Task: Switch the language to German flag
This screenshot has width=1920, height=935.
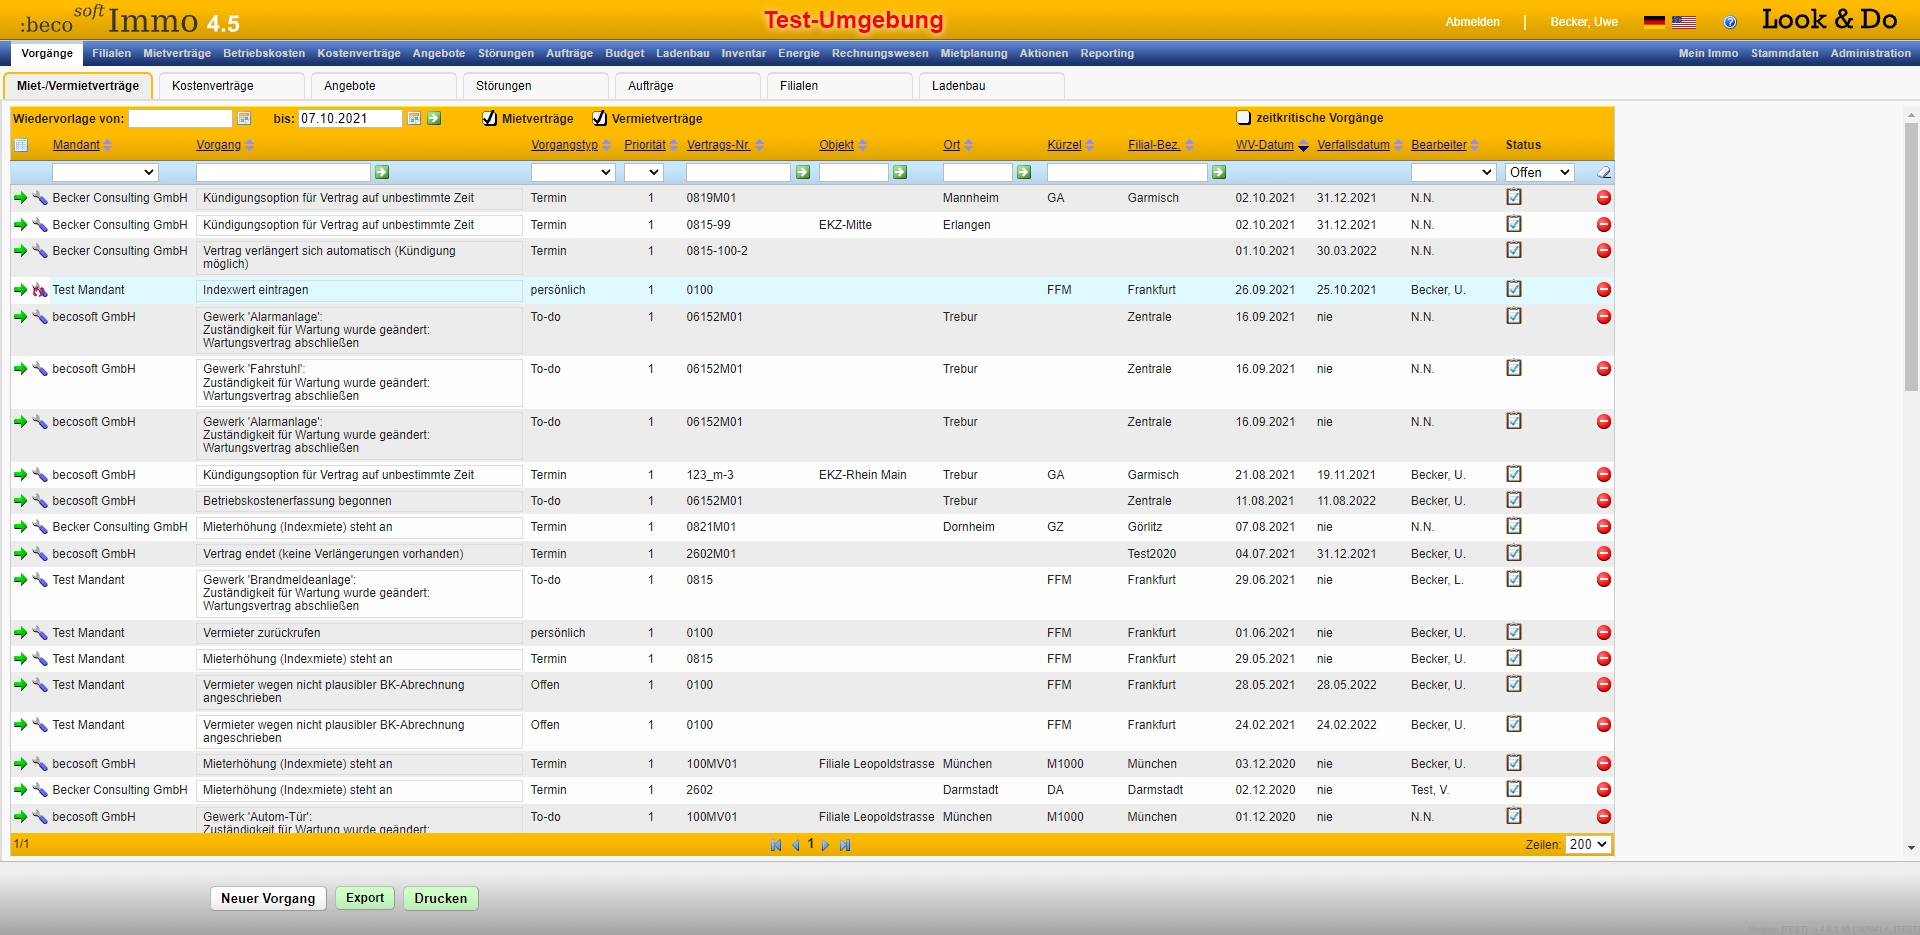Action: click(x=1655, y=22)
